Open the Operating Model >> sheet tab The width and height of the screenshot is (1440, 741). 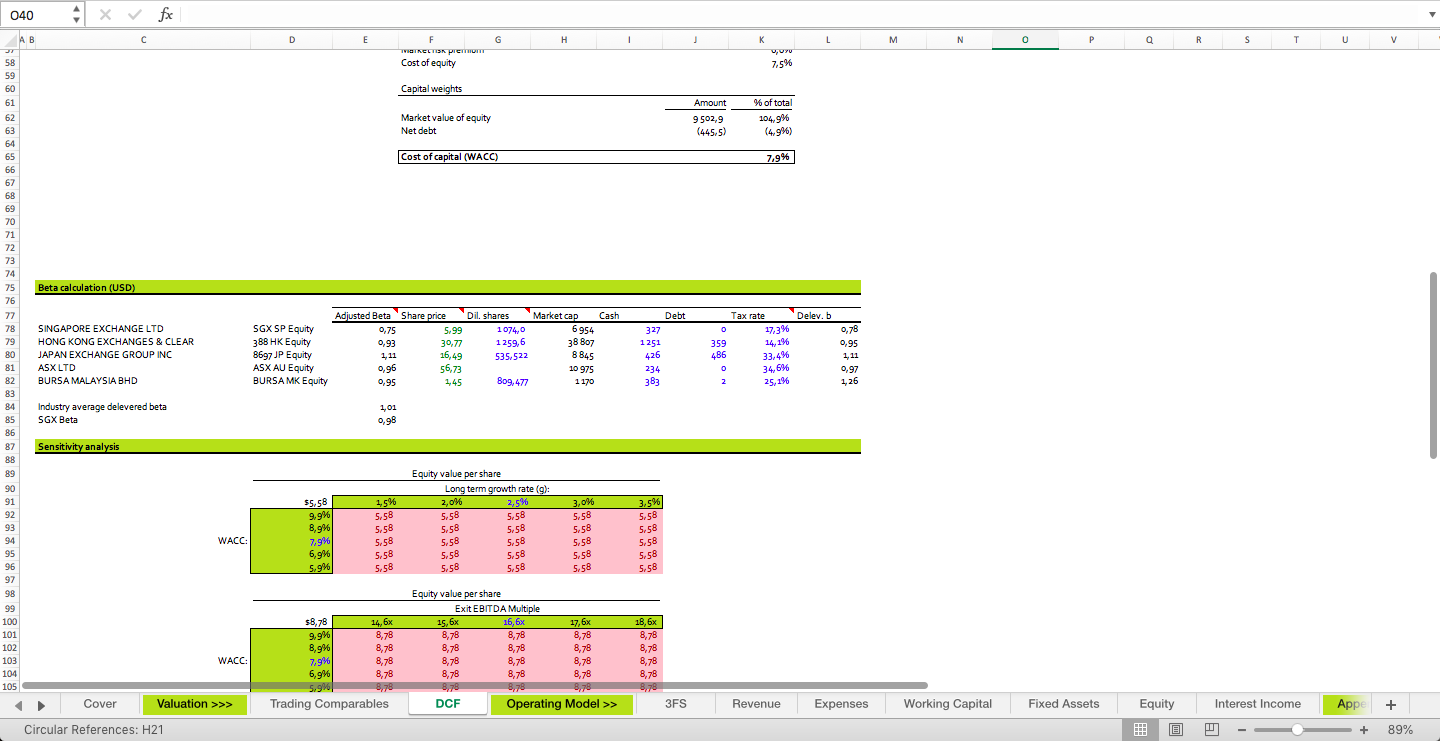click(562, 704)
